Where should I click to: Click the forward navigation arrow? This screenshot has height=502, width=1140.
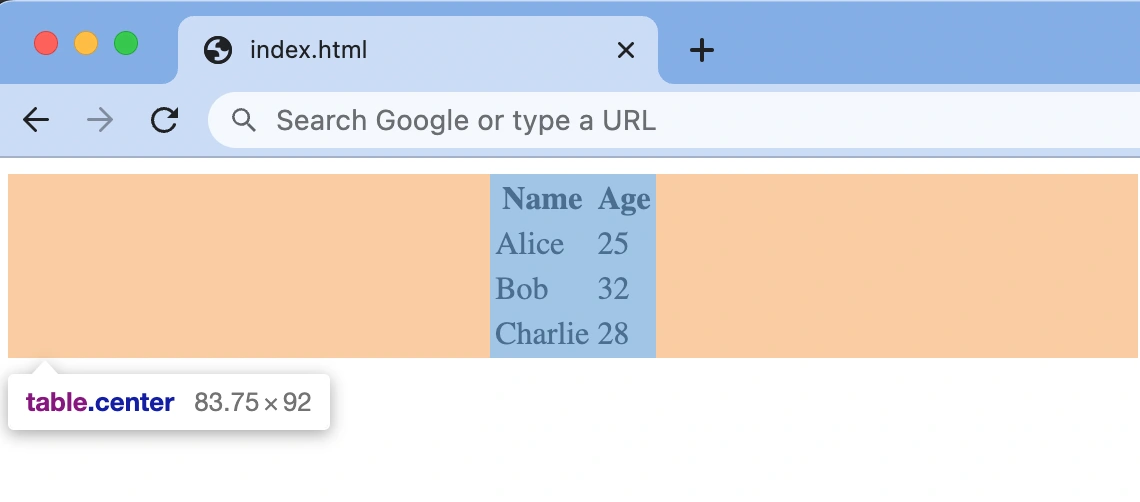click(100, 121)
